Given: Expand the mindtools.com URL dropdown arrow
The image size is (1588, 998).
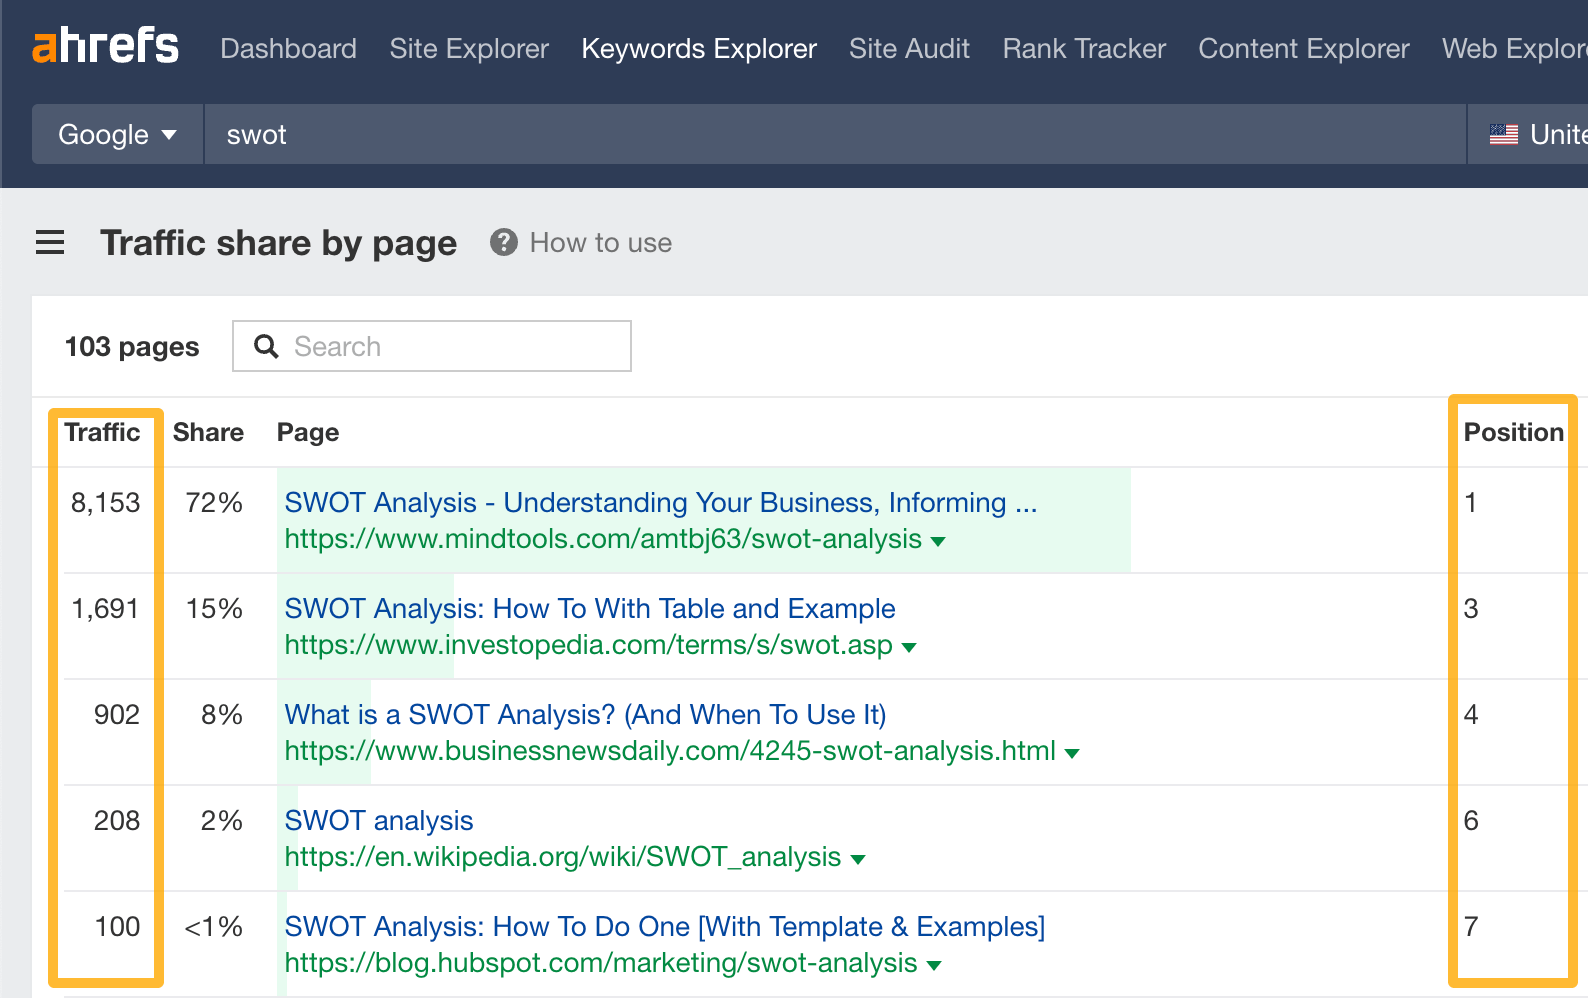Looking at the screenshot, I should (937, 542).
